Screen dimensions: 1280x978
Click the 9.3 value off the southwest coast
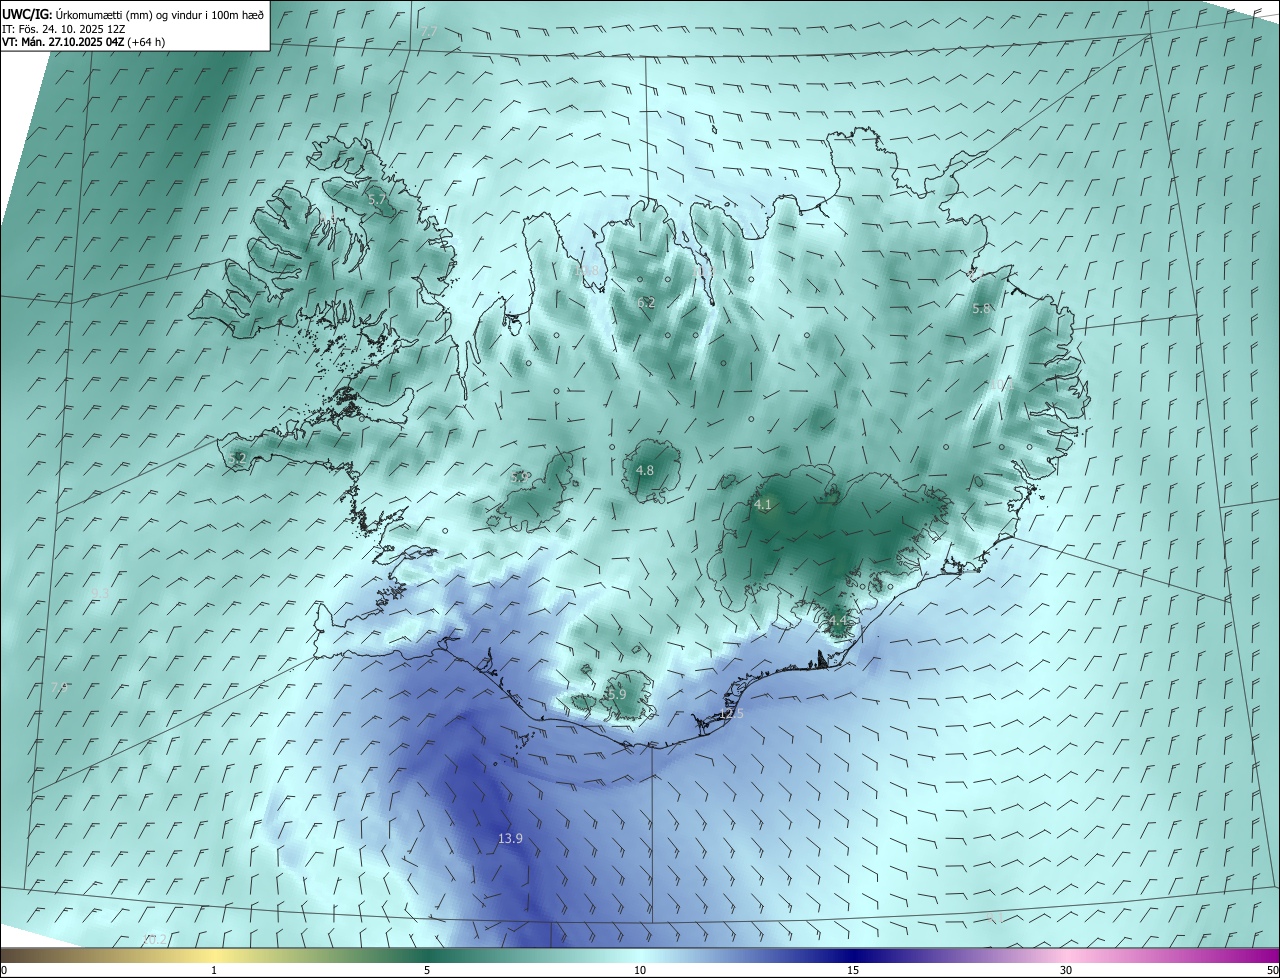99,594
